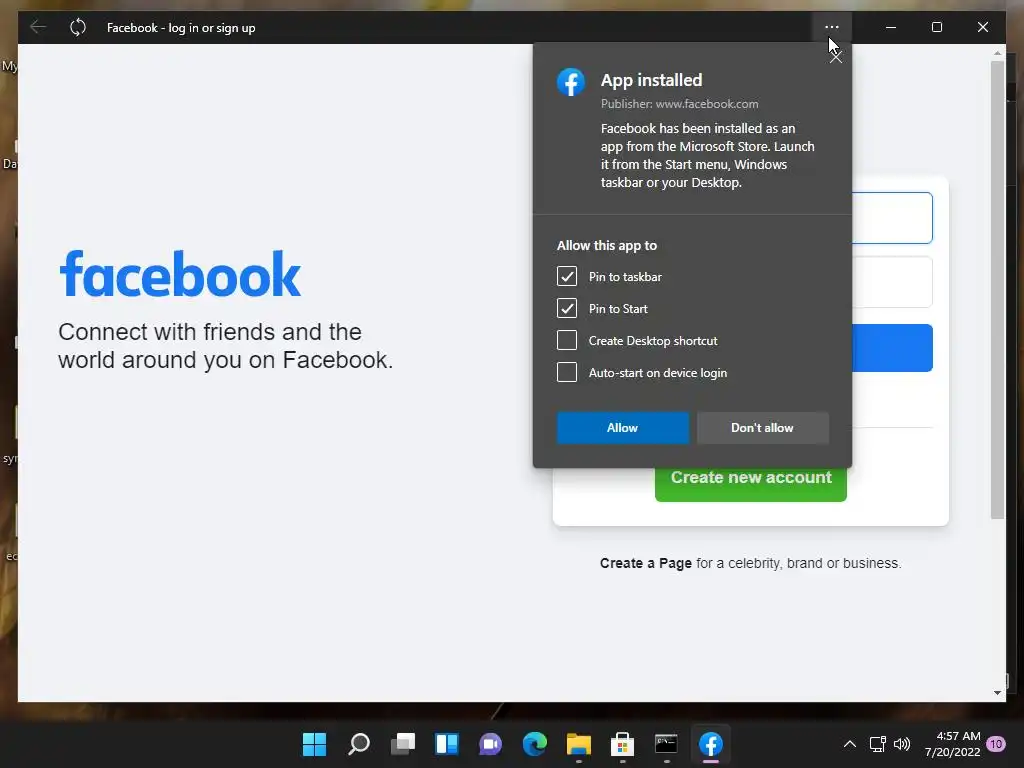Show hidden tray icons chevron

point(850,744)
